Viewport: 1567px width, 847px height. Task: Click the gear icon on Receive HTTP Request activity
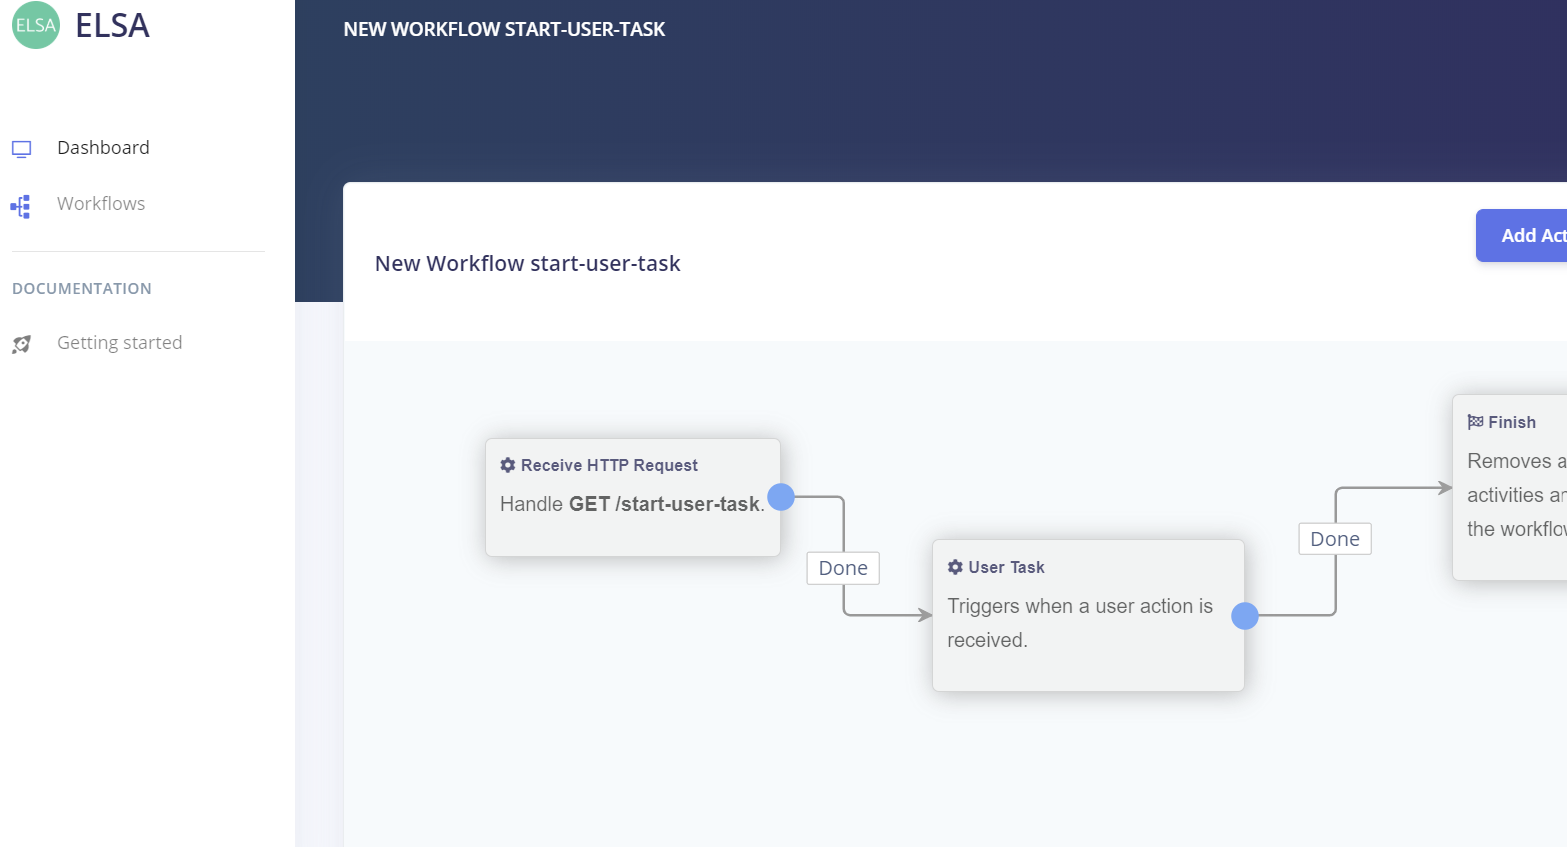point(507,464)
